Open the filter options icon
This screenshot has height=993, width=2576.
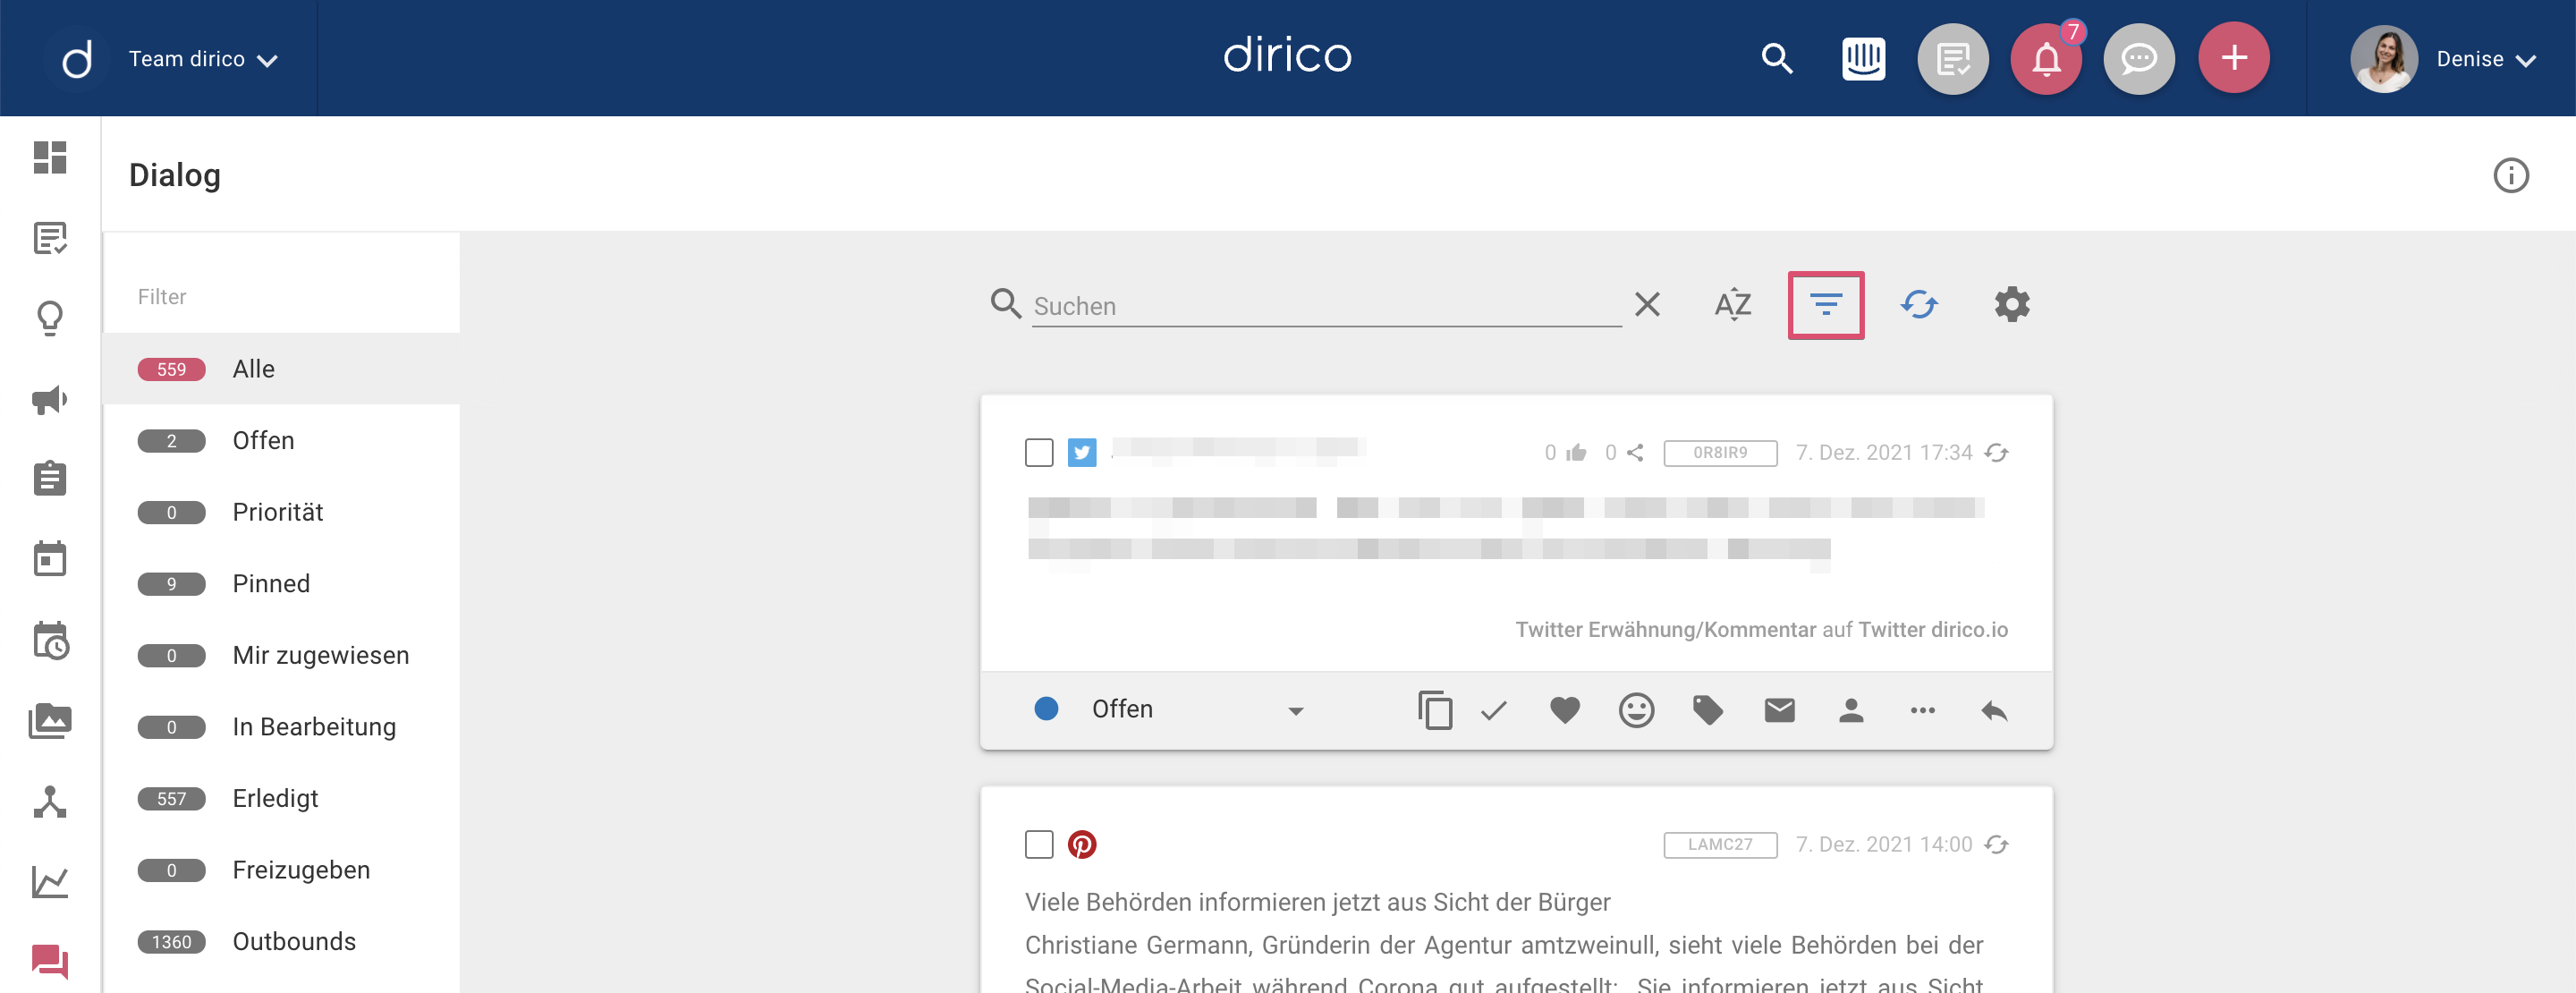(1826, 305)
